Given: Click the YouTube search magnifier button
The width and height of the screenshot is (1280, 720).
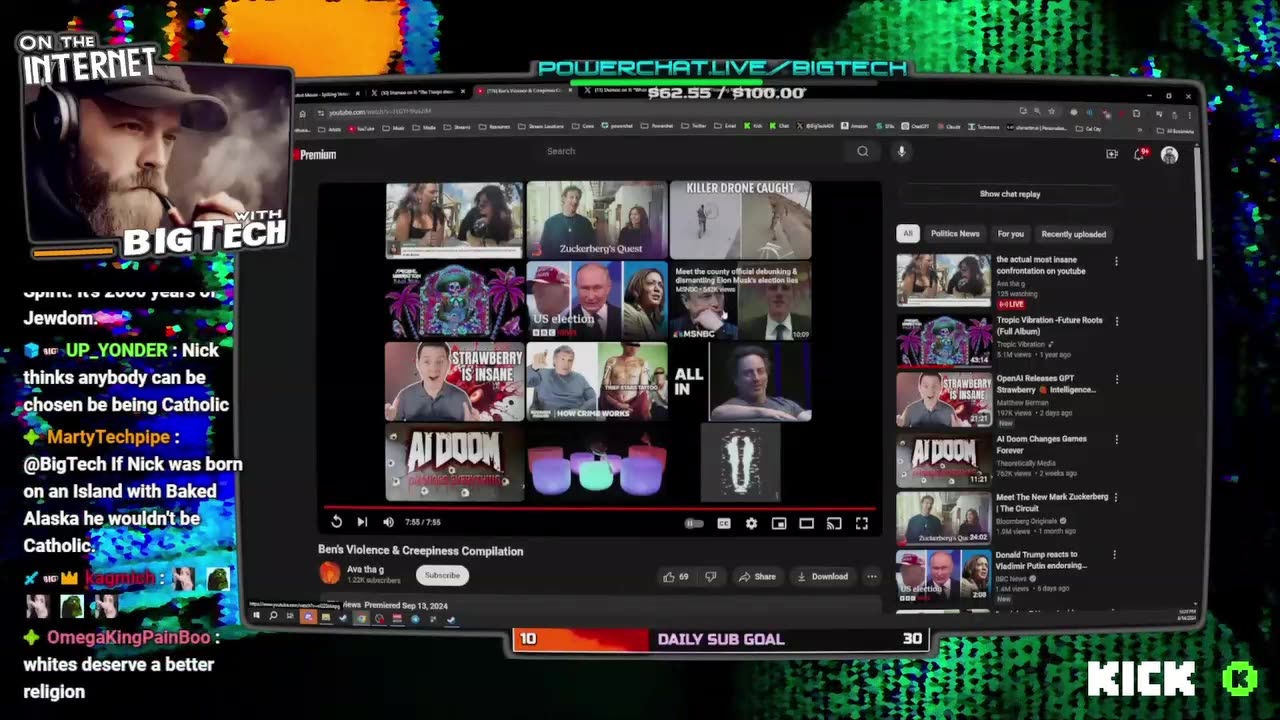Looking at the screenshot, I should pos(862,151).
